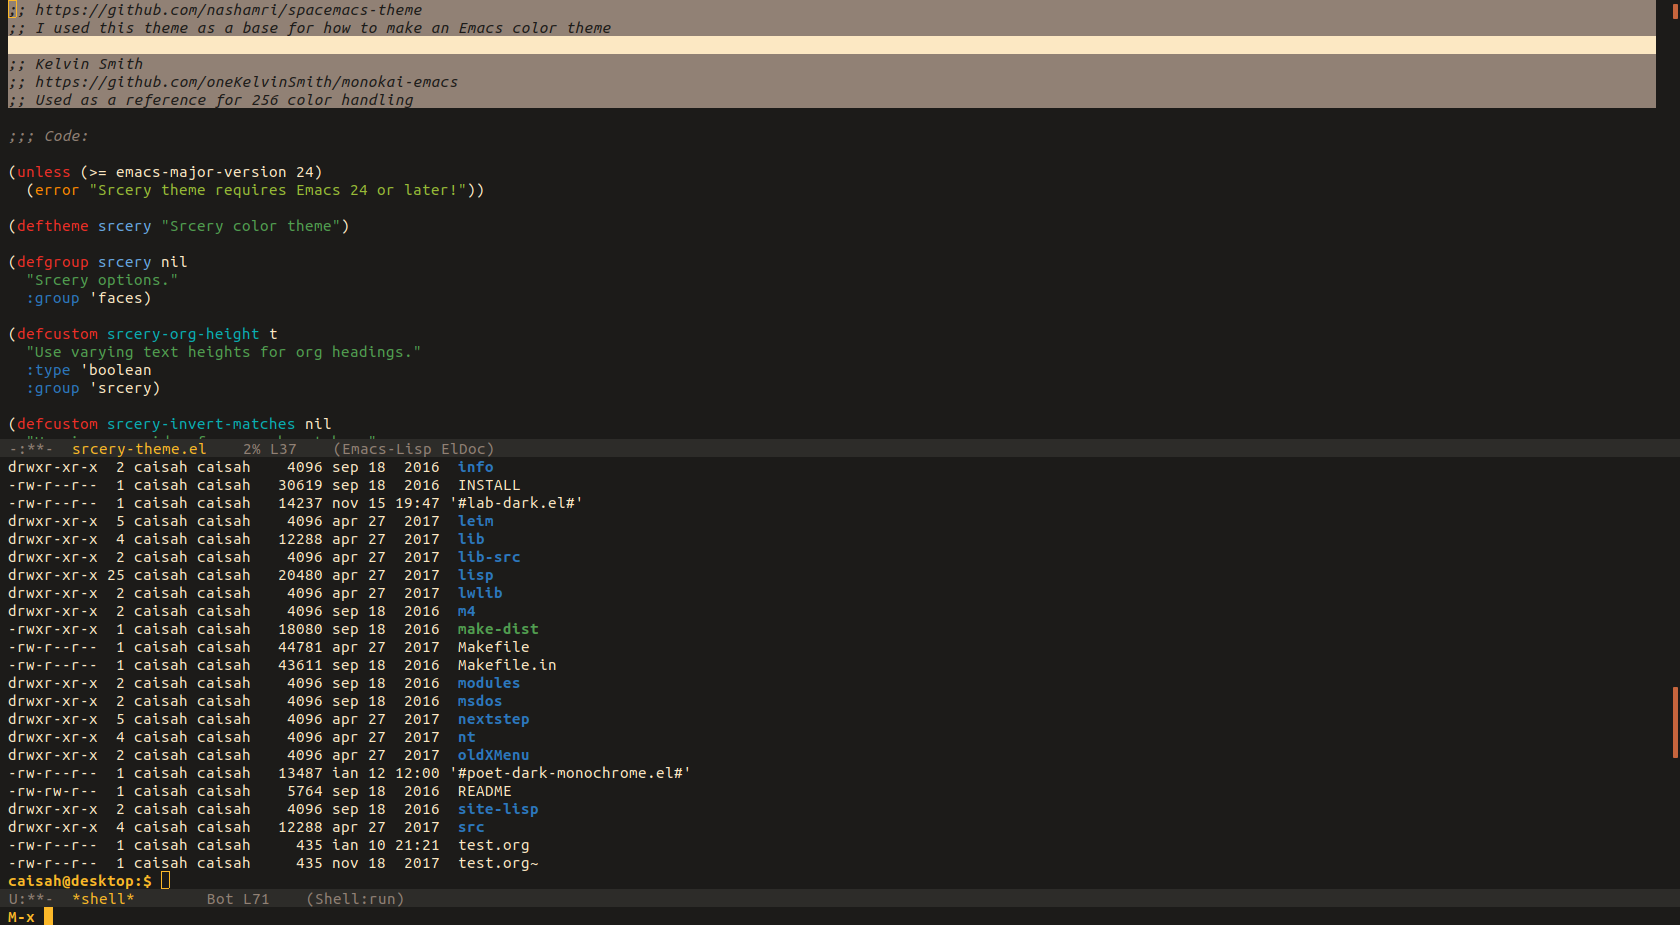Click the ':group 'faces' line
Screen dimensions: 1680x925
coord(89,298)
